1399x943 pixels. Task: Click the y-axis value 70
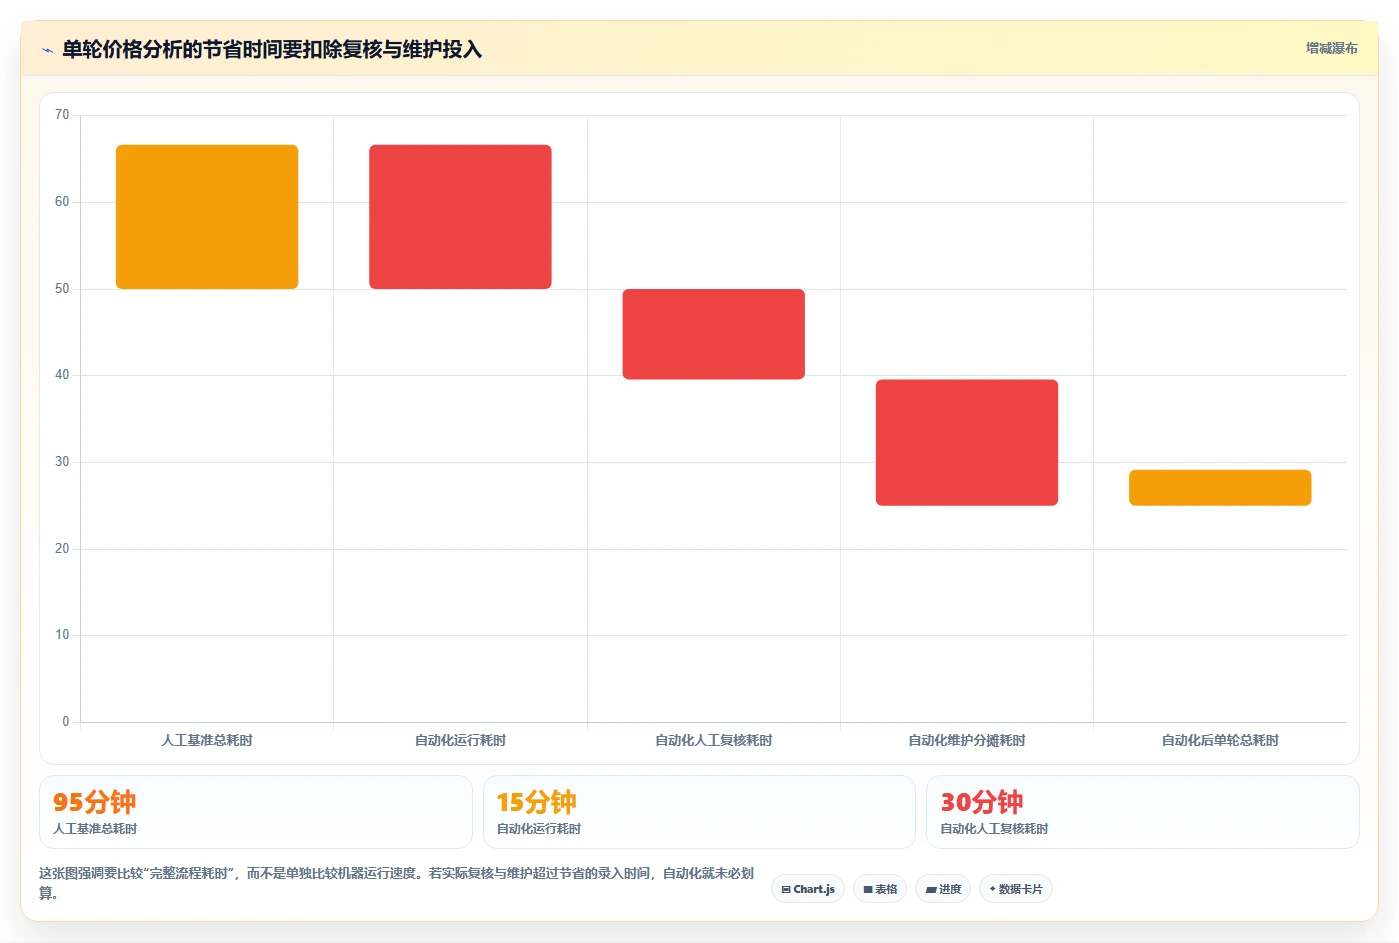(62, 115)
